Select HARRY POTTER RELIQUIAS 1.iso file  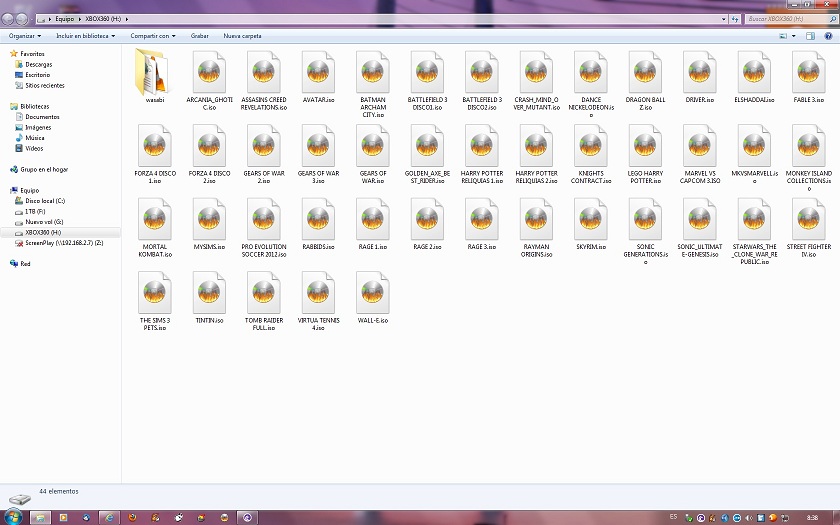click(x=482, y=154)
